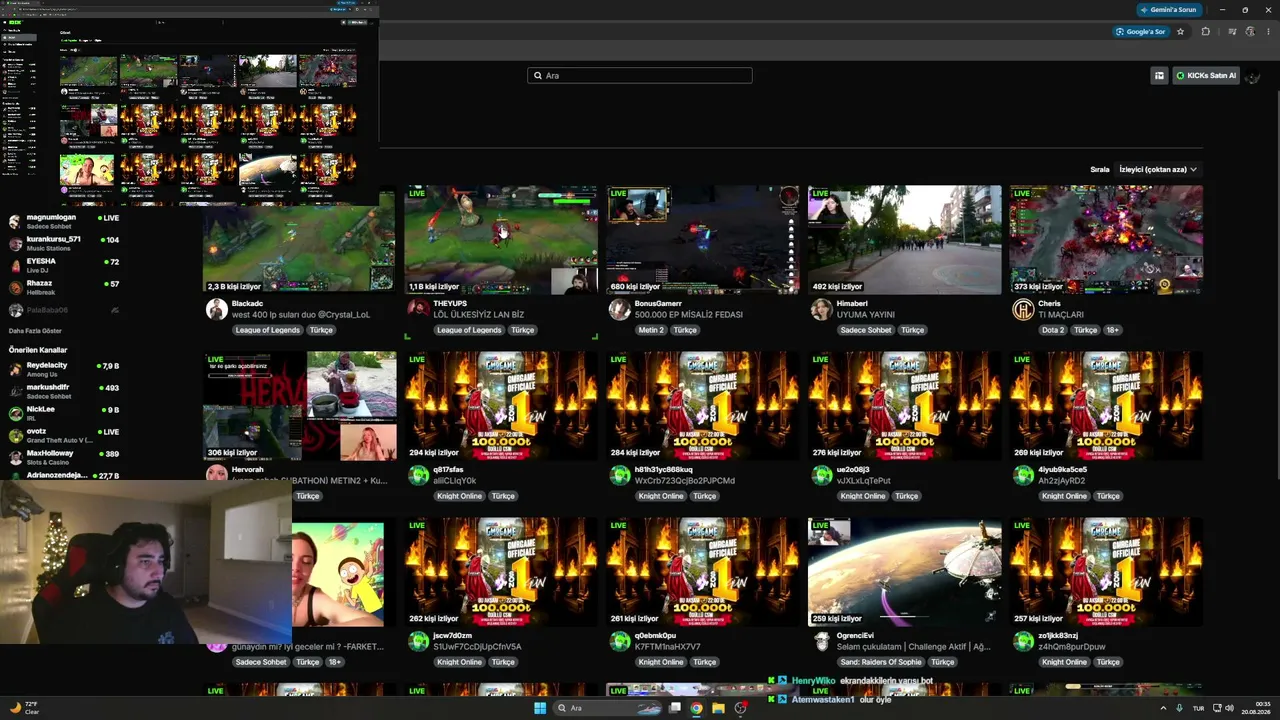Open Himaberi channel avatar
The image size is (1280, 720).
(x=822, y=309)
